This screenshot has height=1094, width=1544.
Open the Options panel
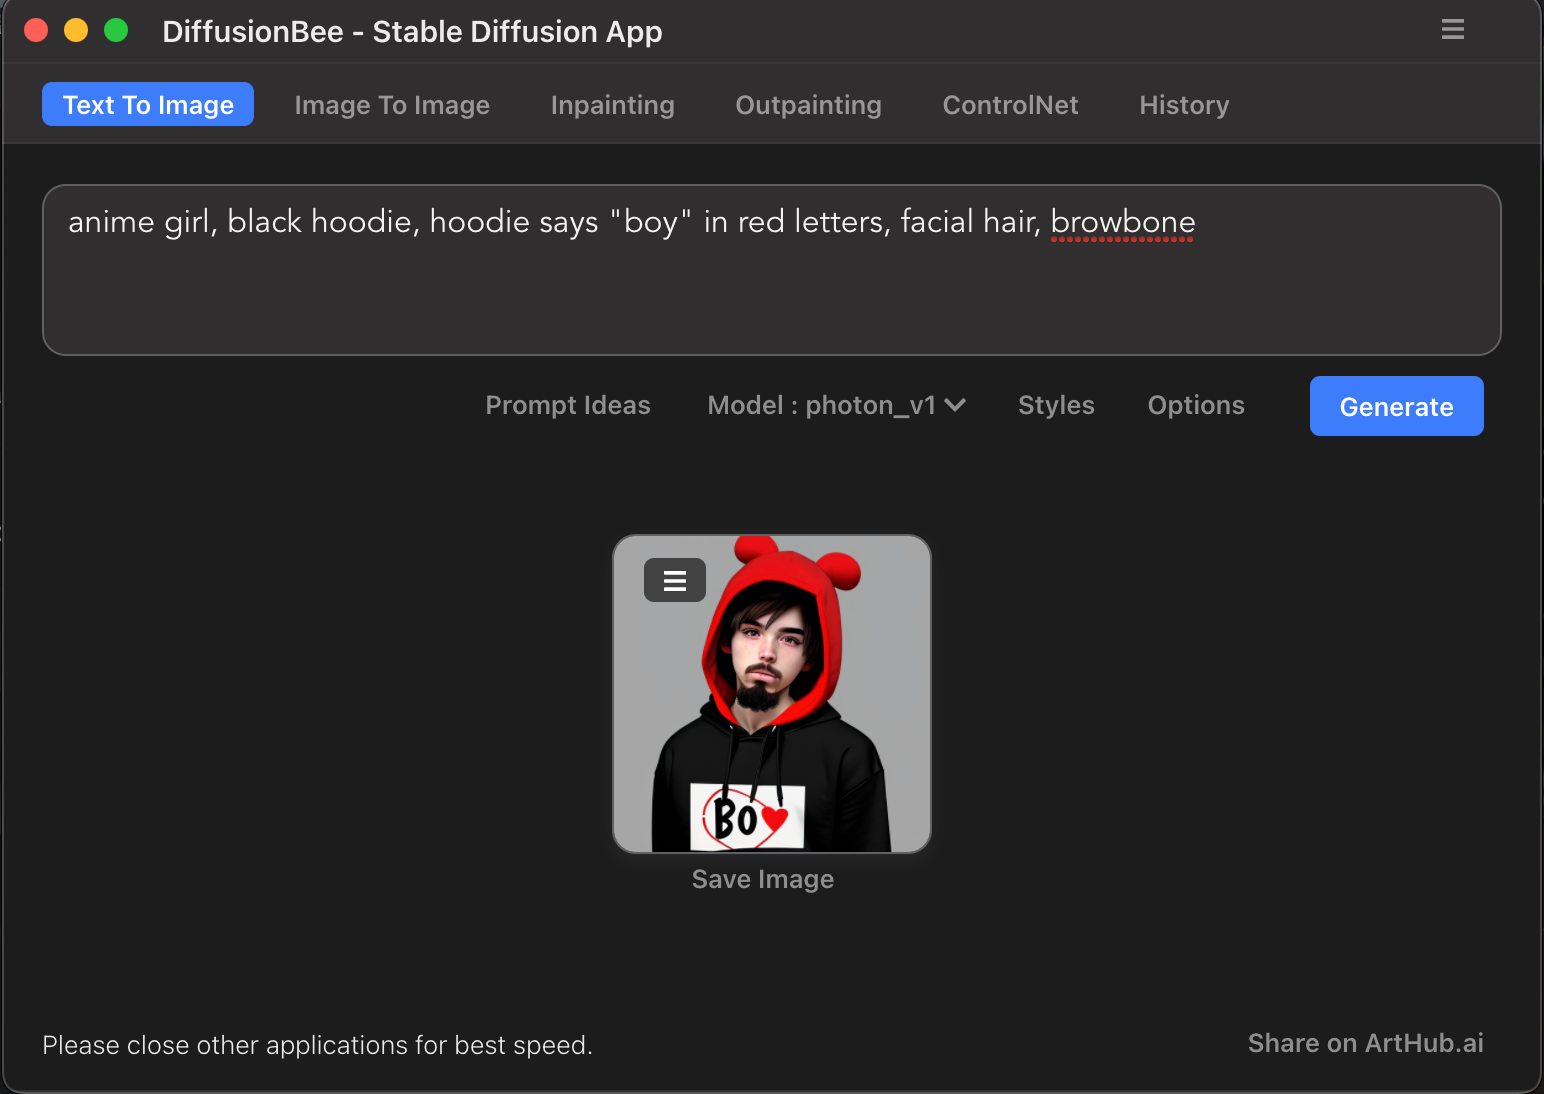pos(1196,405)
